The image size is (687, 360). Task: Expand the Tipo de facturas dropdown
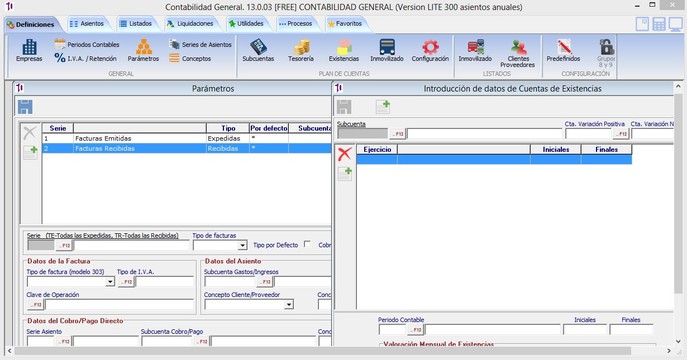click(242, 246)
